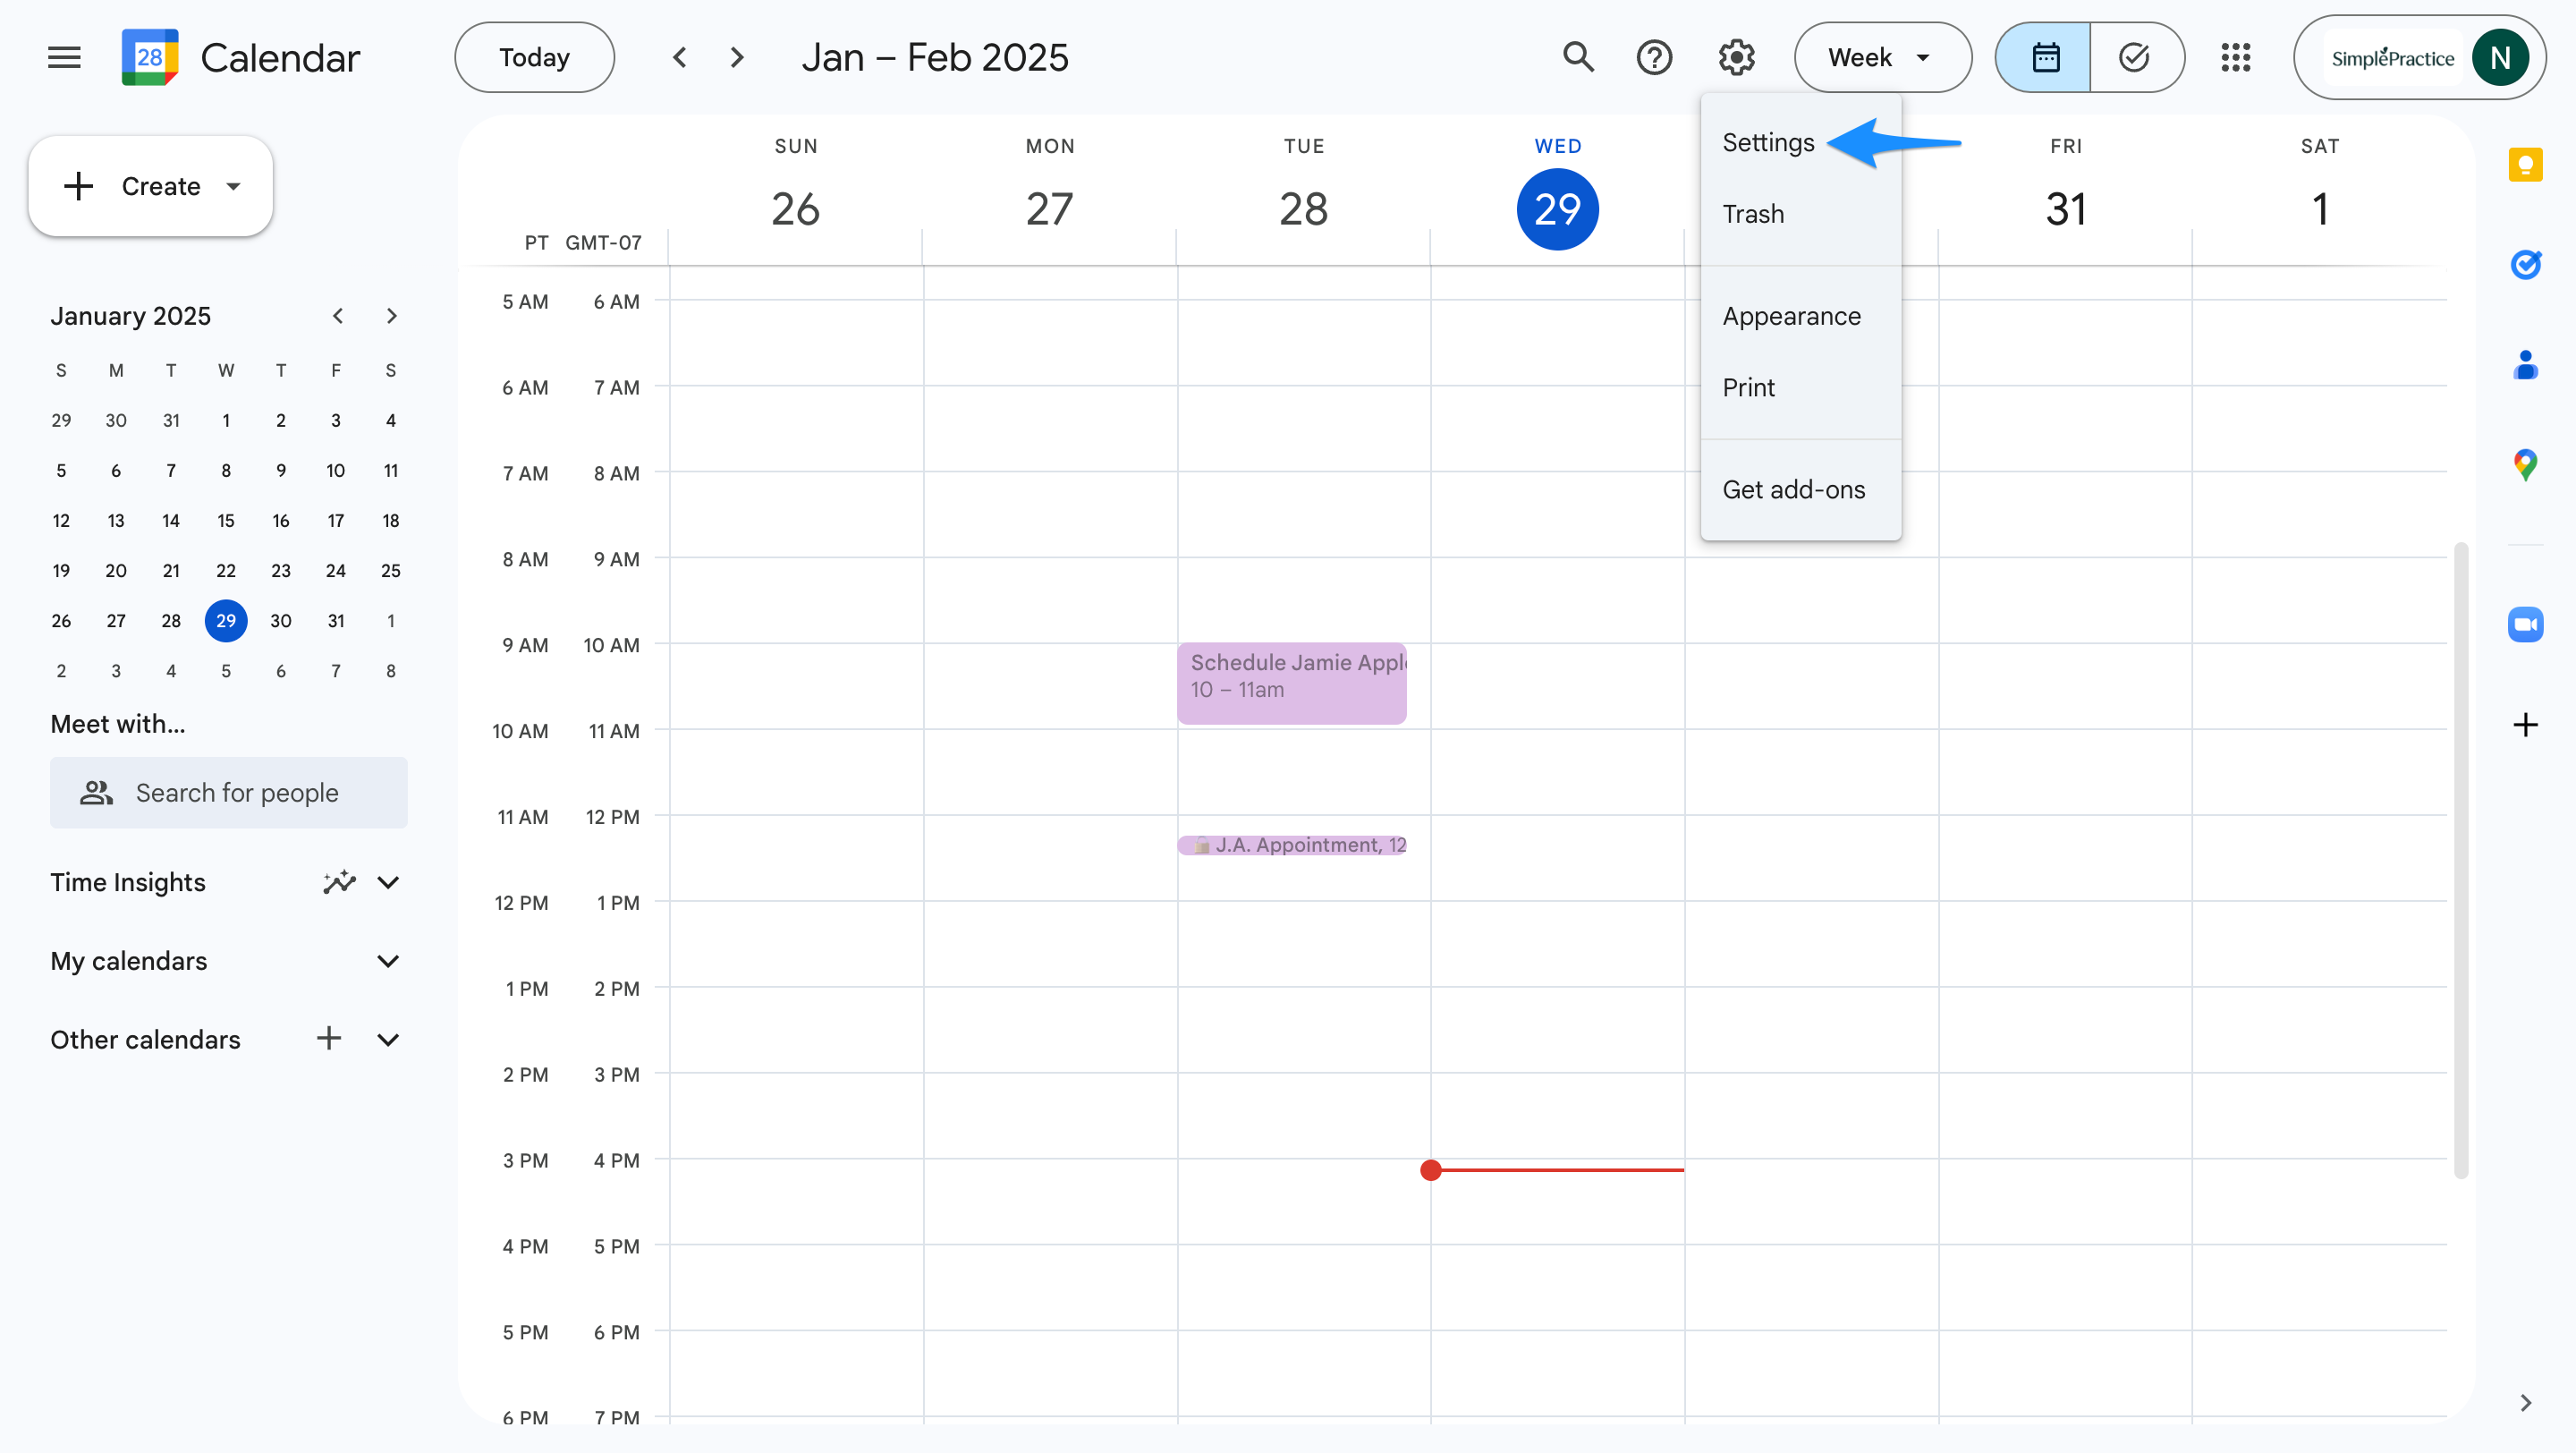Open Google Tasks side panel icon
This screenshot has height=1453, width=2576.
tap(2525, 265)
